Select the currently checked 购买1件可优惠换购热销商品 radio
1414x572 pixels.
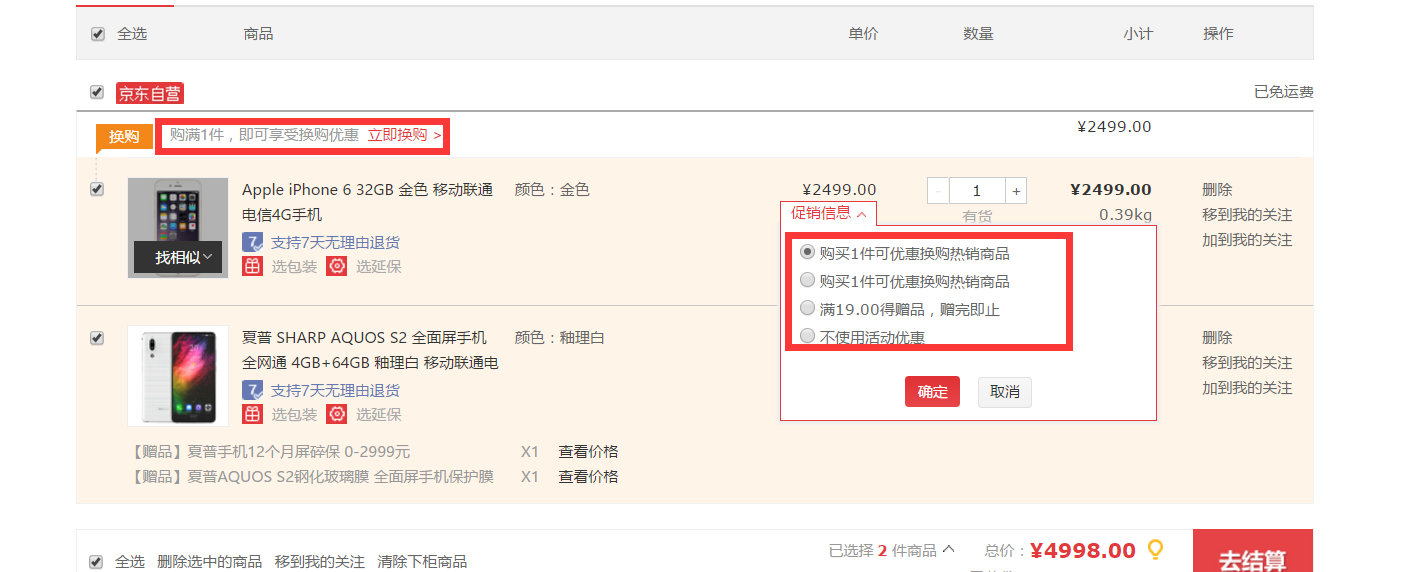pyautogui.click(x=807, y=252)
